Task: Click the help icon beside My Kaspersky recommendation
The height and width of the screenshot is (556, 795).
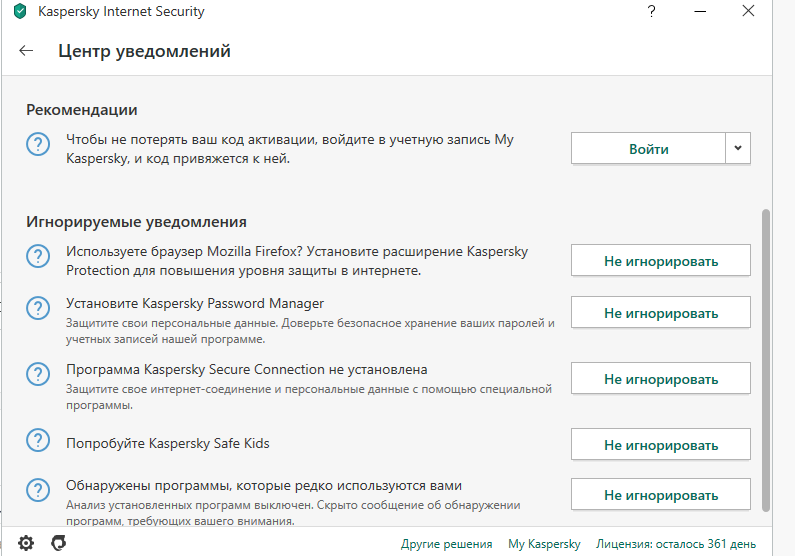Action: click(38, 145)
